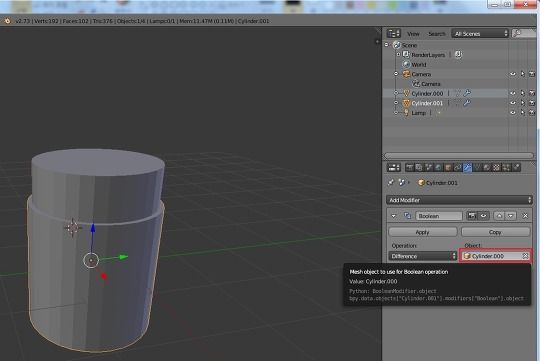
Task: Click the Cylinder.001 mesh object icon
Action: coord(406,103)
